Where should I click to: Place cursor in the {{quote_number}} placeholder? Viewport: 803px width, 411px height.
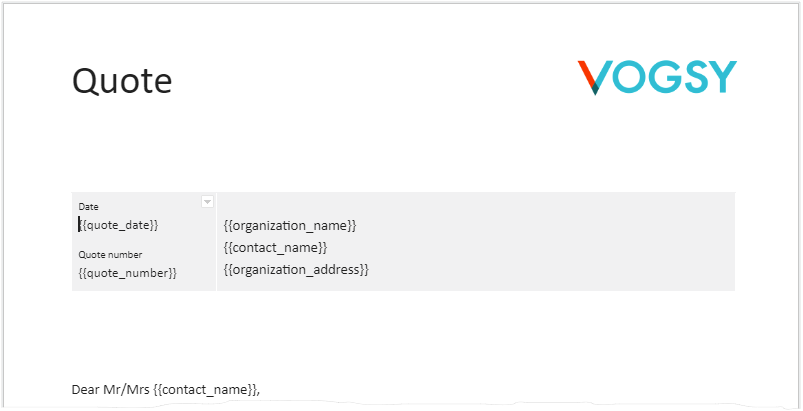coord(128,273)
